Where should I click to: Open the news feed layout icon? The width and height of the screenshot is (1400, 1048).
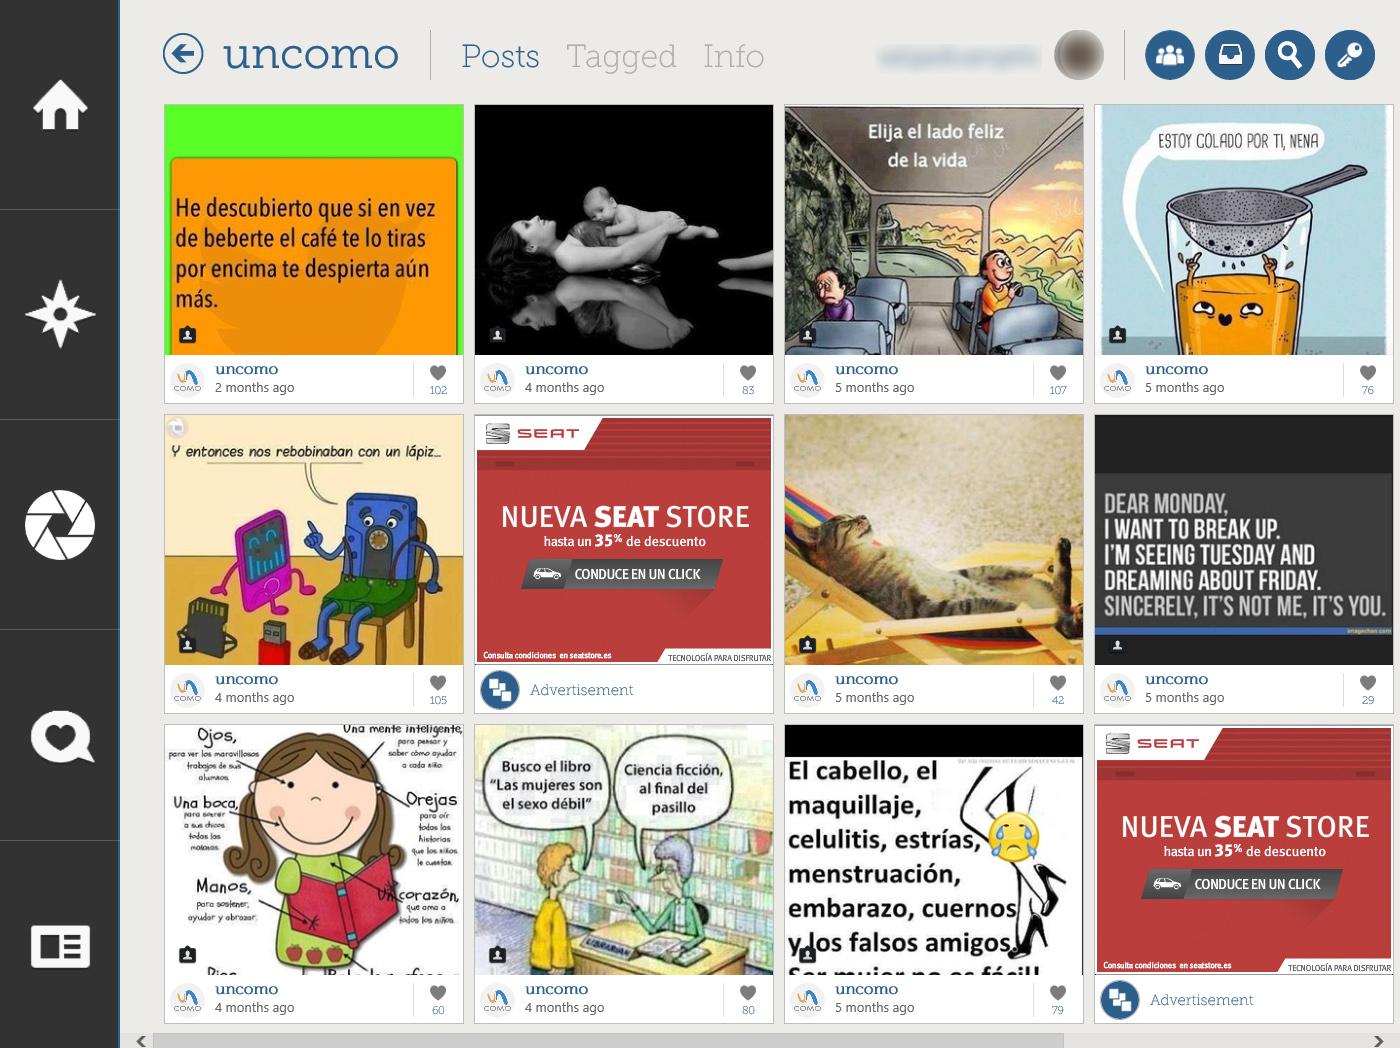(60, 946)
